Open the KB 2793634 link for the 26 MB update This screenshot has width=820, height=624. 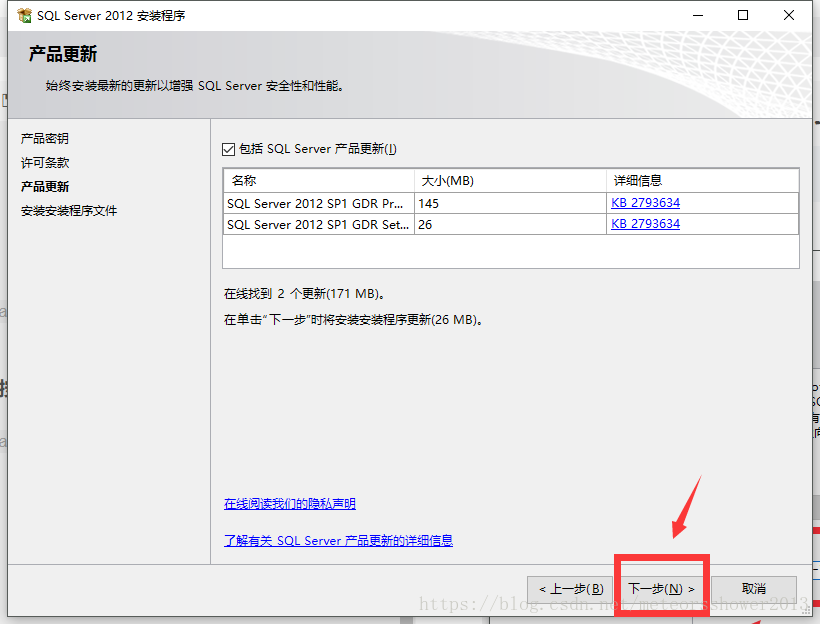645,224
